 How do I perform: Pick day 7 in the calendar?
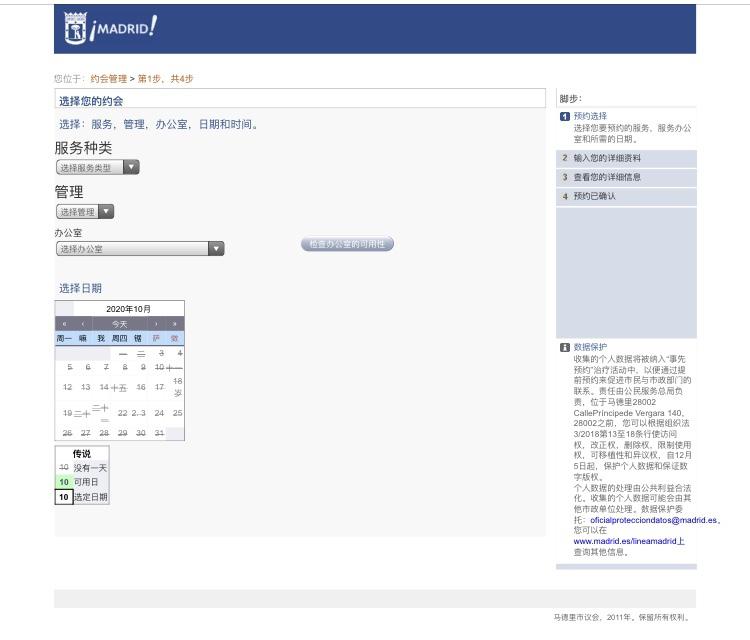pos(106,367)
